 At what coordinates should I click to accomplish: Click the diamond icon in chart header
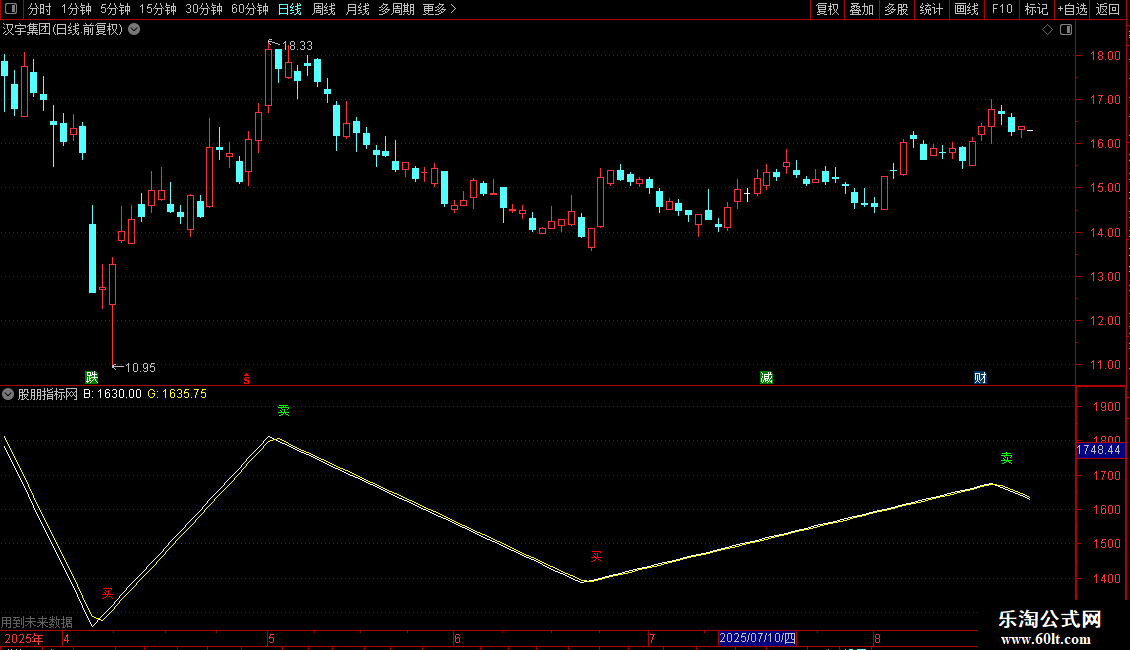tap(1048, 30)
